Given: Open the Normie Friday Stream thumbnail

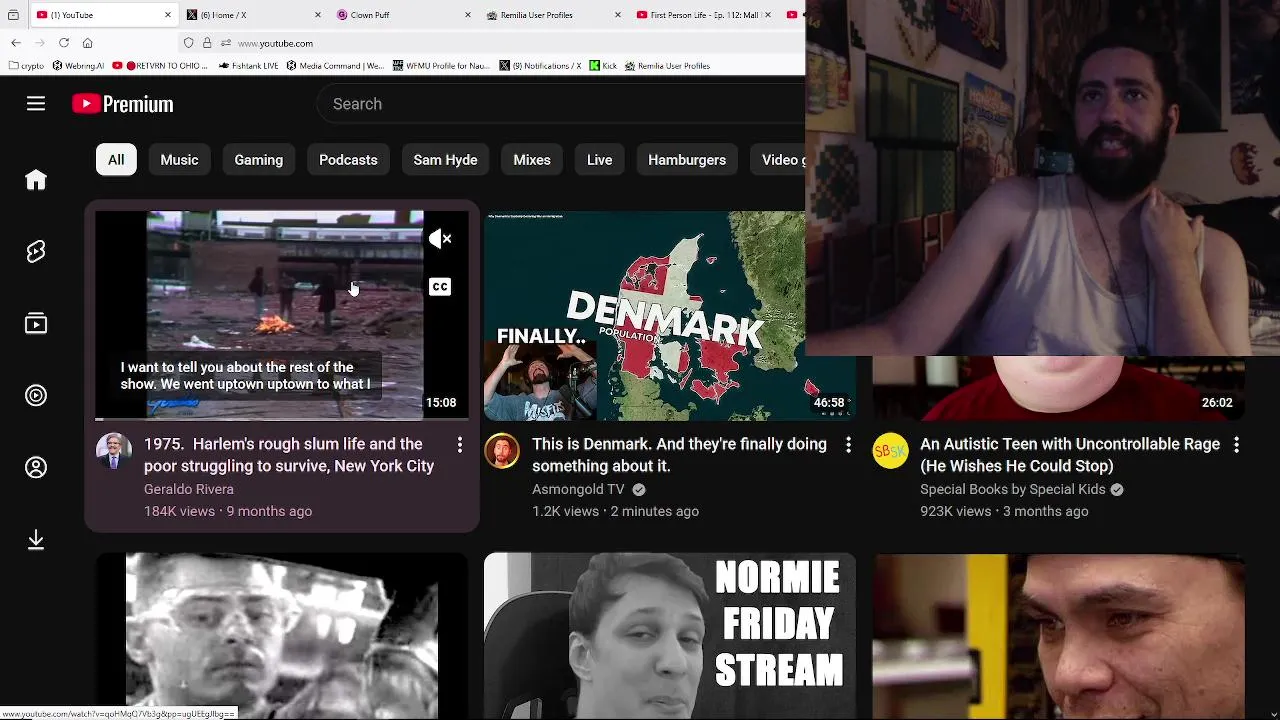Looking at the screenshot, I should coord(670,636).
